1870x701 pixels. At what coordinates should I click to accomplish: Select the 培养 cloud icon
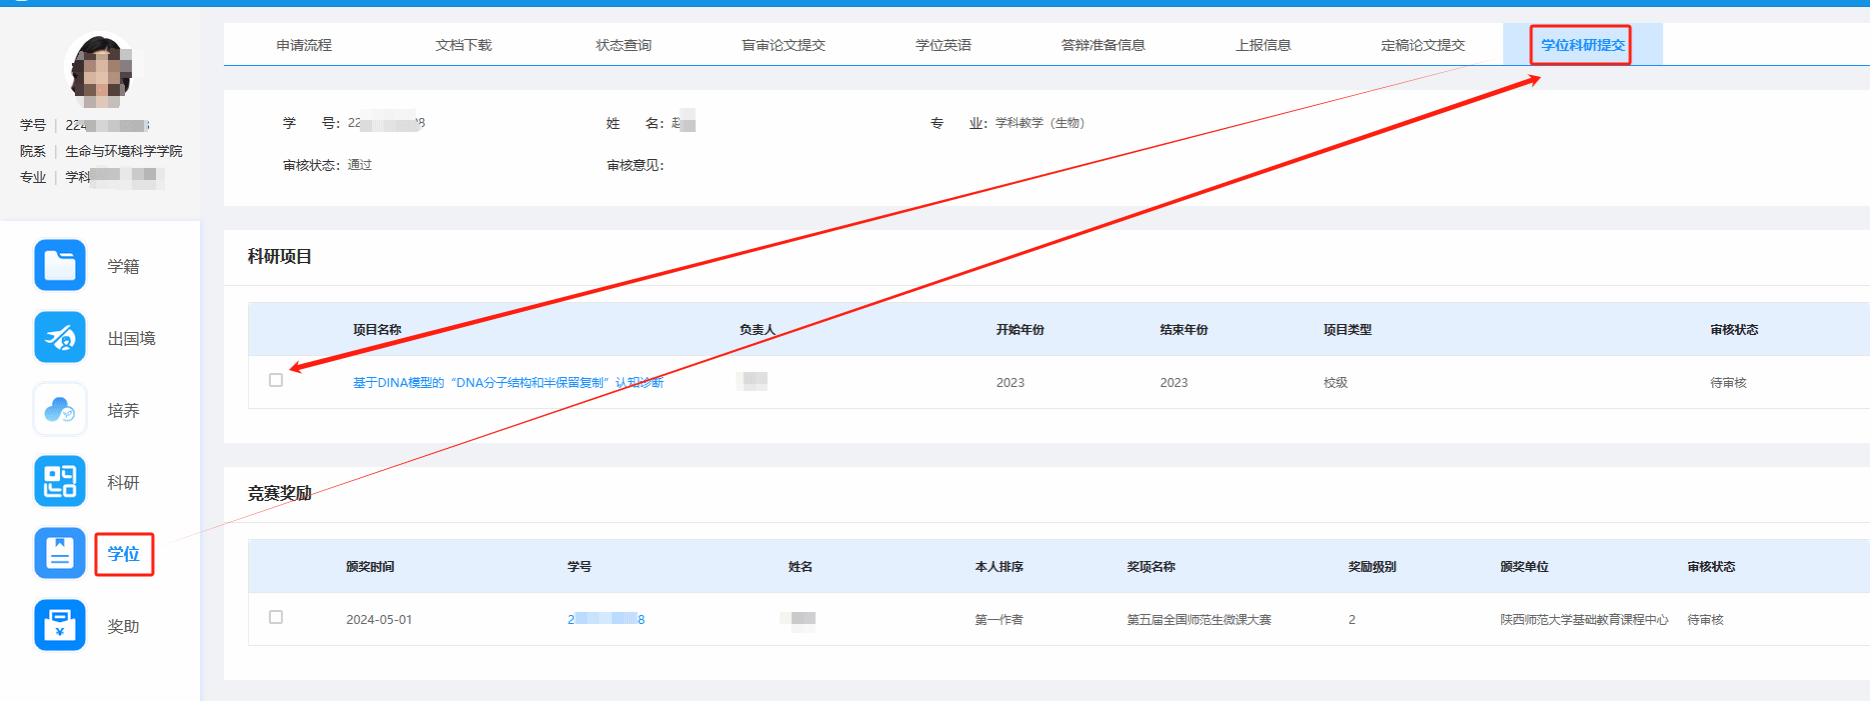pyautogui.click(x=60, y=410)
